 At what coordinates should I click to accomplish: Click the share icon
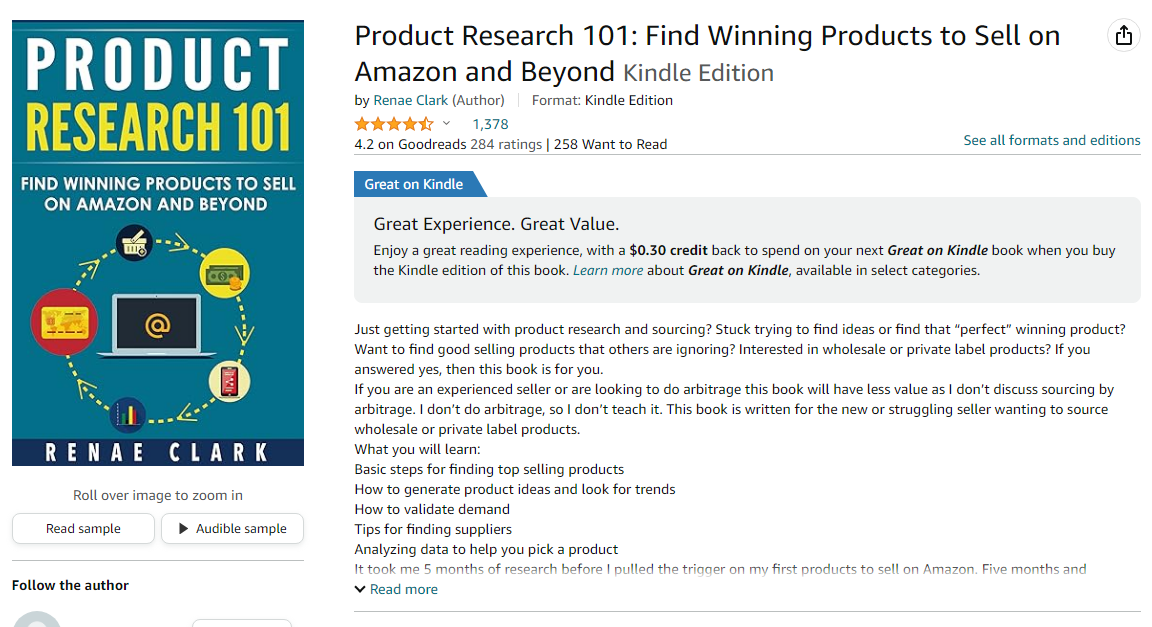point(1123,34)
